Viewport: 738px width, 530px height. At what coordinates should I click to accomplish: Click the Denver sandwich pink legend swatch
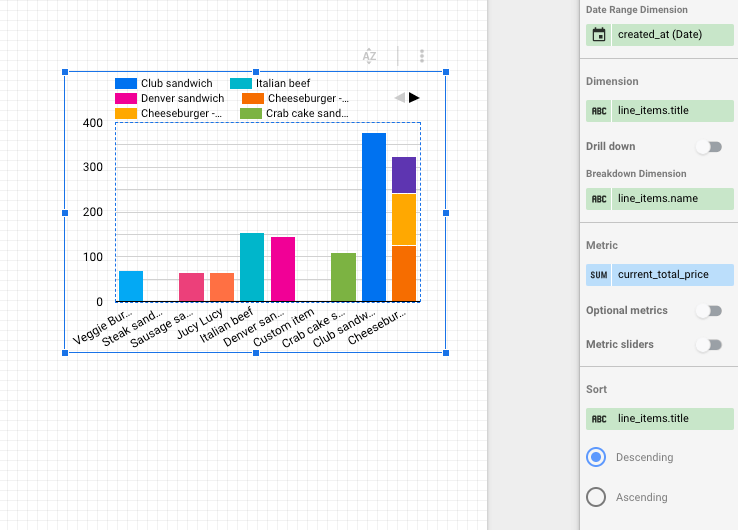(126, 99)
